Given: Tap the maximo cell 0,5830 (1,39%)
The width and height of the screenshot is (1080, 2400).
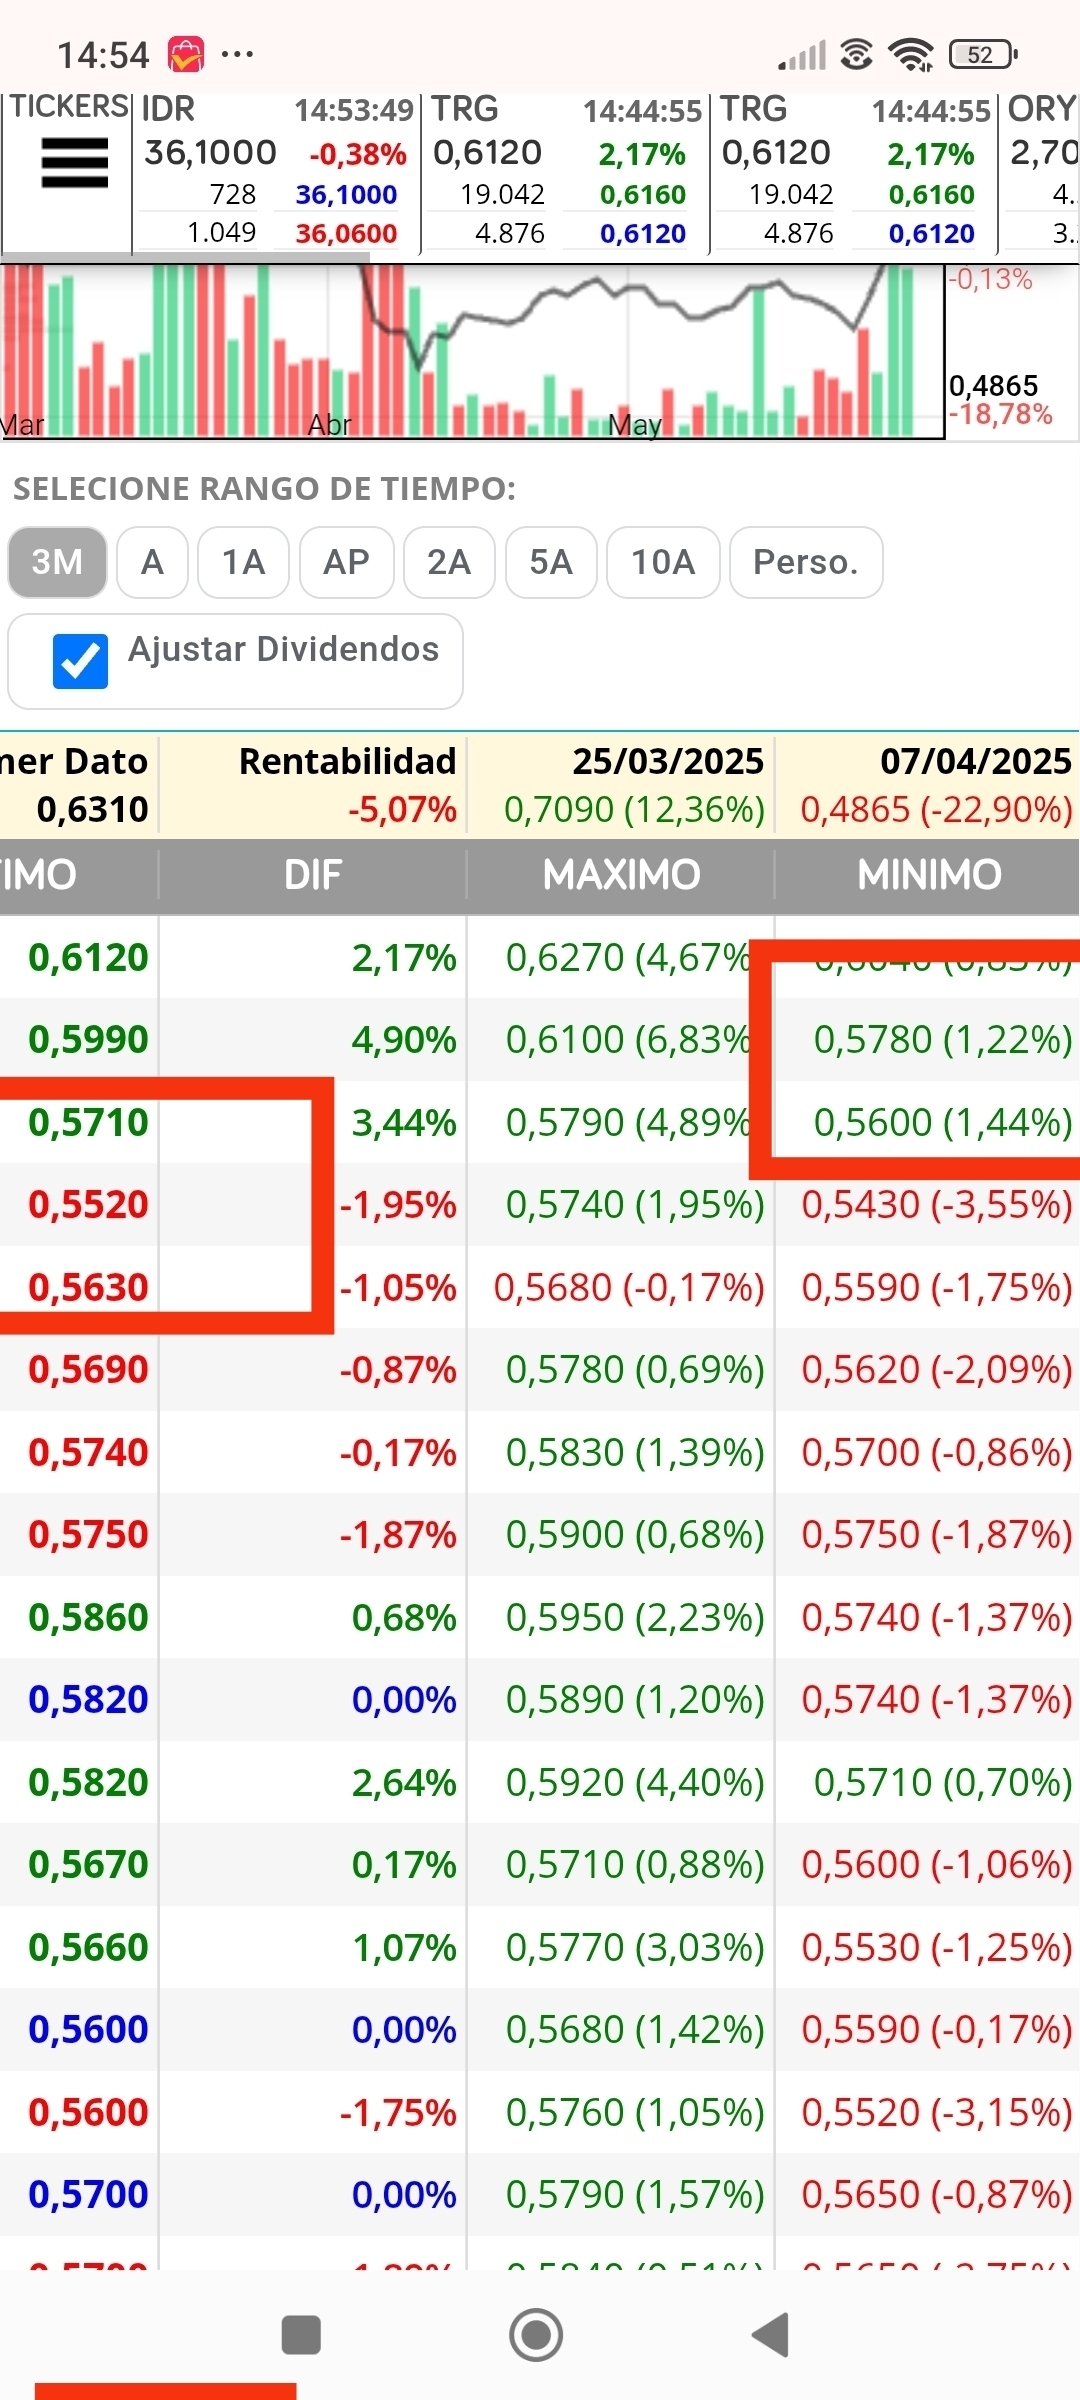Looking at the screenshot, I should pyautogui.click(x=635, y=1452).
